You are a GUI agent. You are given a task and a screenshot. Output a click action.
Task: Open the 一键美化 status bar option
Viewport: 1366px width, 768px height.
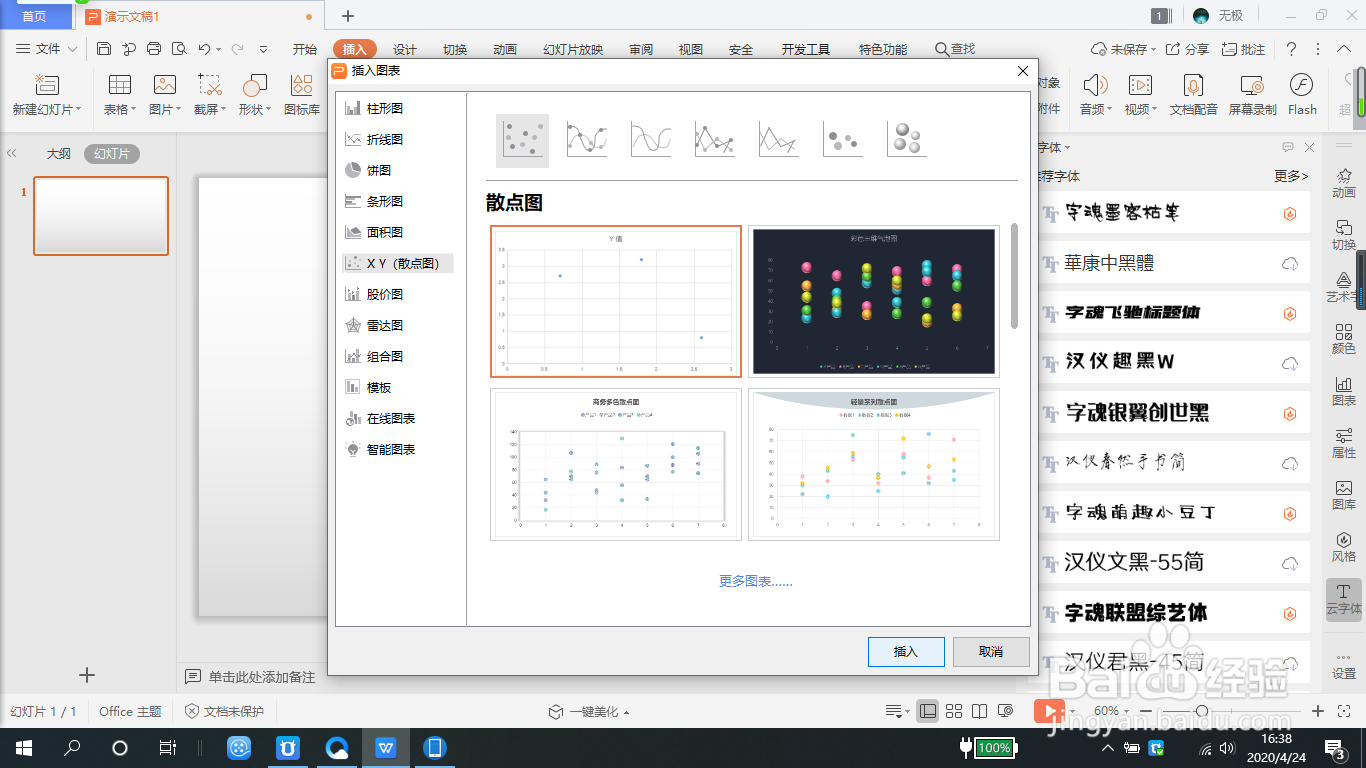coord(589,712)
